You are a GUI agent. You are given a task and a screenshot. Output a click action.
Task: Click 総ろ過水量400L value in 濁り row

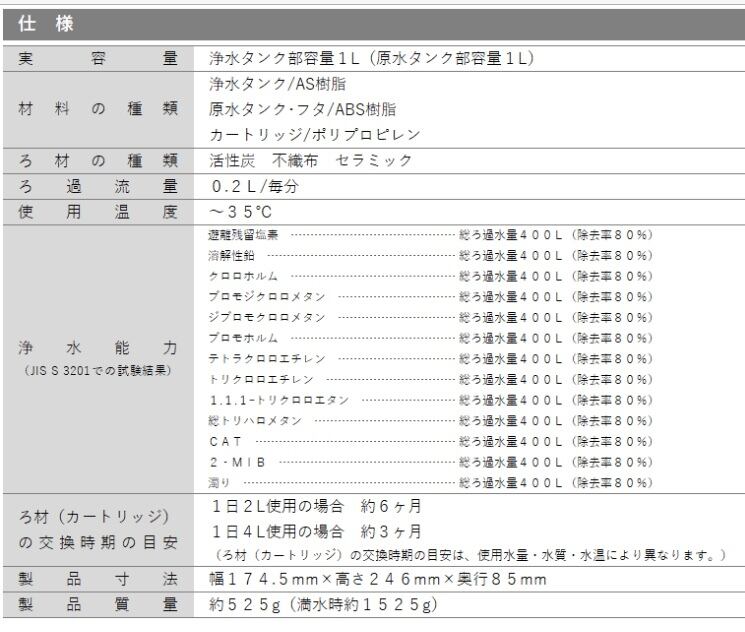tap(511, 483)
